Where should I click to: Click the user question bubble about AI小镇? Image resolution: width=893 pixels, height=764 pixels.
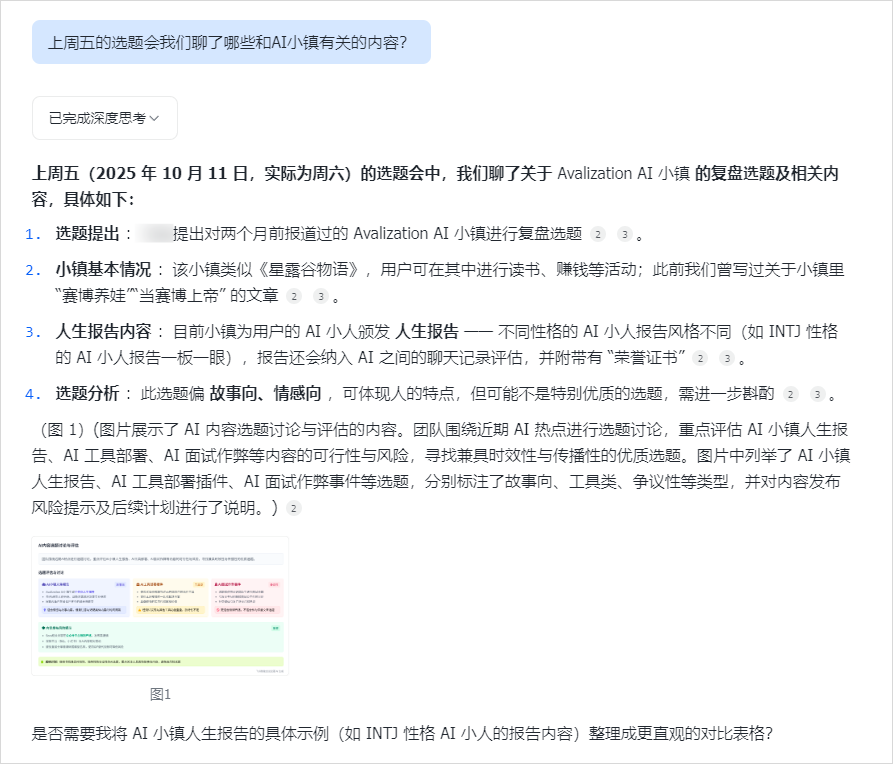pos(231,42)
